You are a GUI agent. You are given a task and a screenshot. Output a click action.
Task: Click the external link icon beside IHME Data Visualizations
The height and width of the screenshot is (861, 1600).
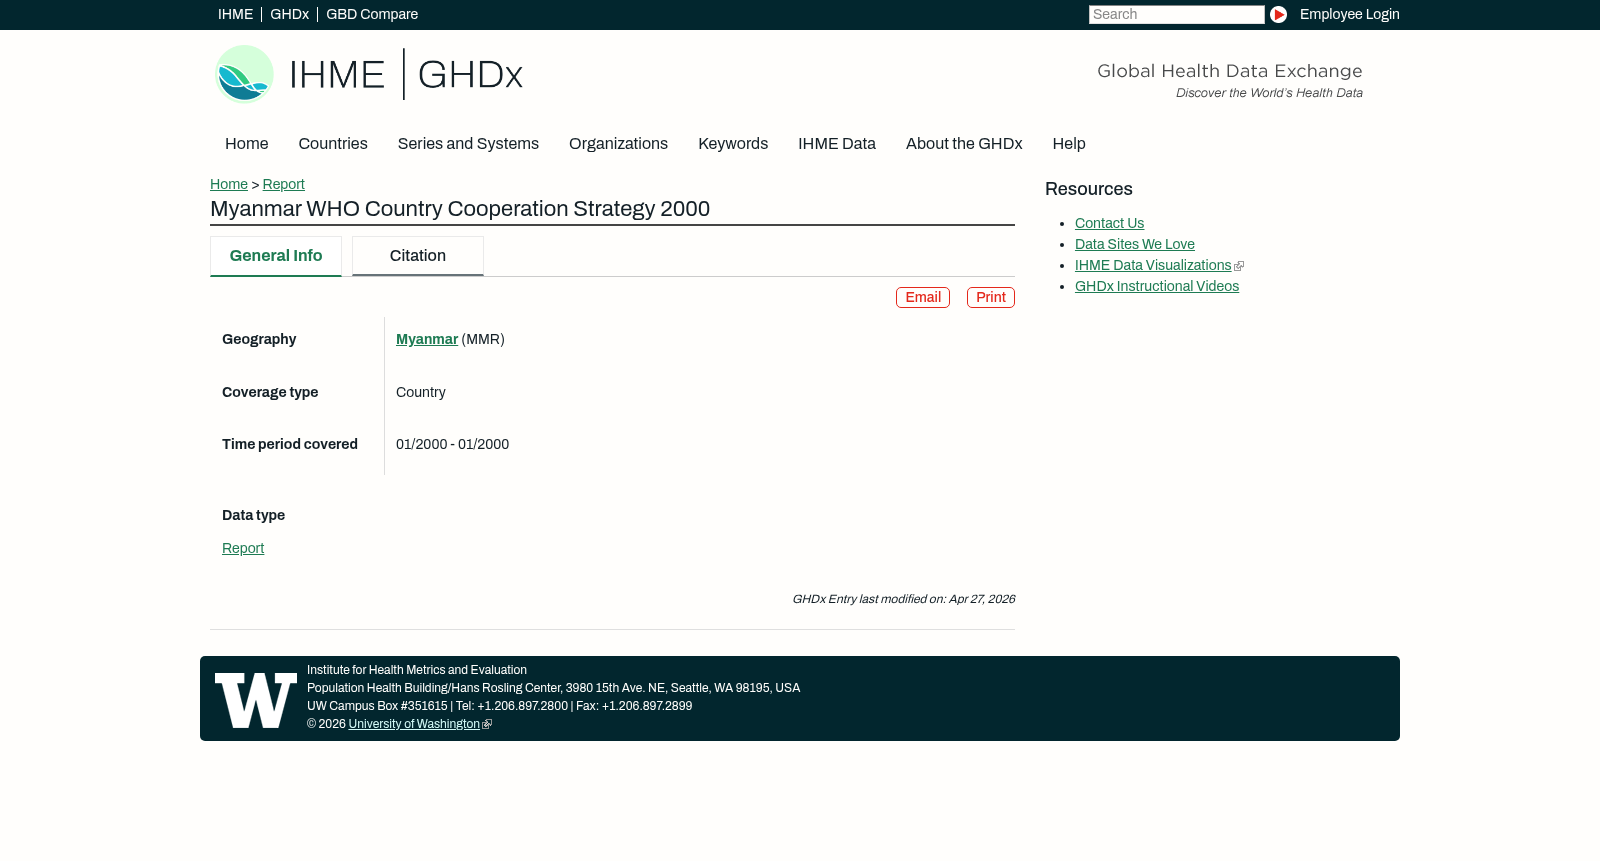point(1239,266)
